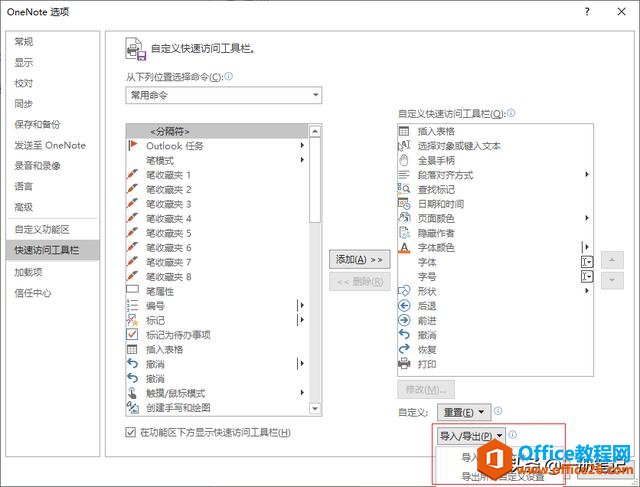This screenshot has width=640, height=487.
Task: Click the 日期和时间 icon
Action: pyautogui.click(x=404, y=204)
